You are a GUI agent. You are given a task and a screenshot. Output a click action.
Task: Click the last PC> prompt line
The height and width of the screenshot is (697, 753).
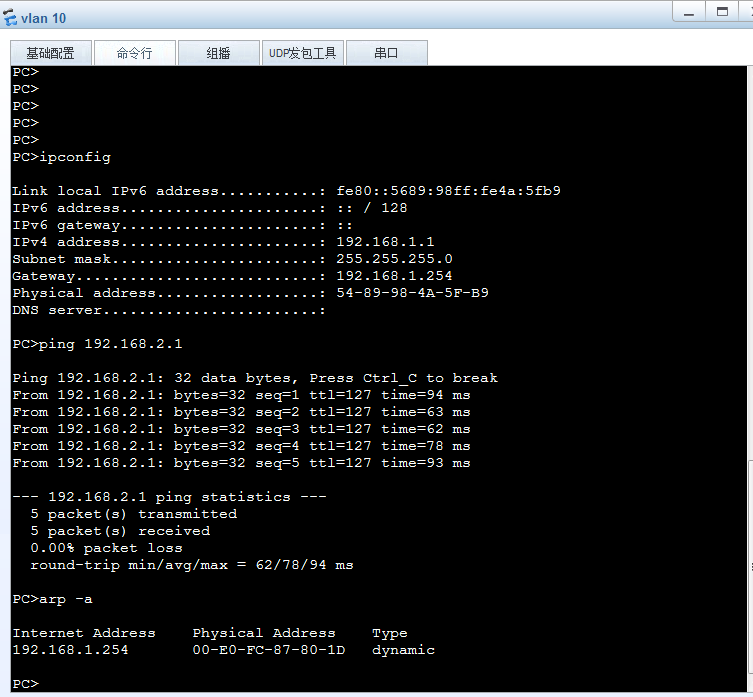coord(25,684)
